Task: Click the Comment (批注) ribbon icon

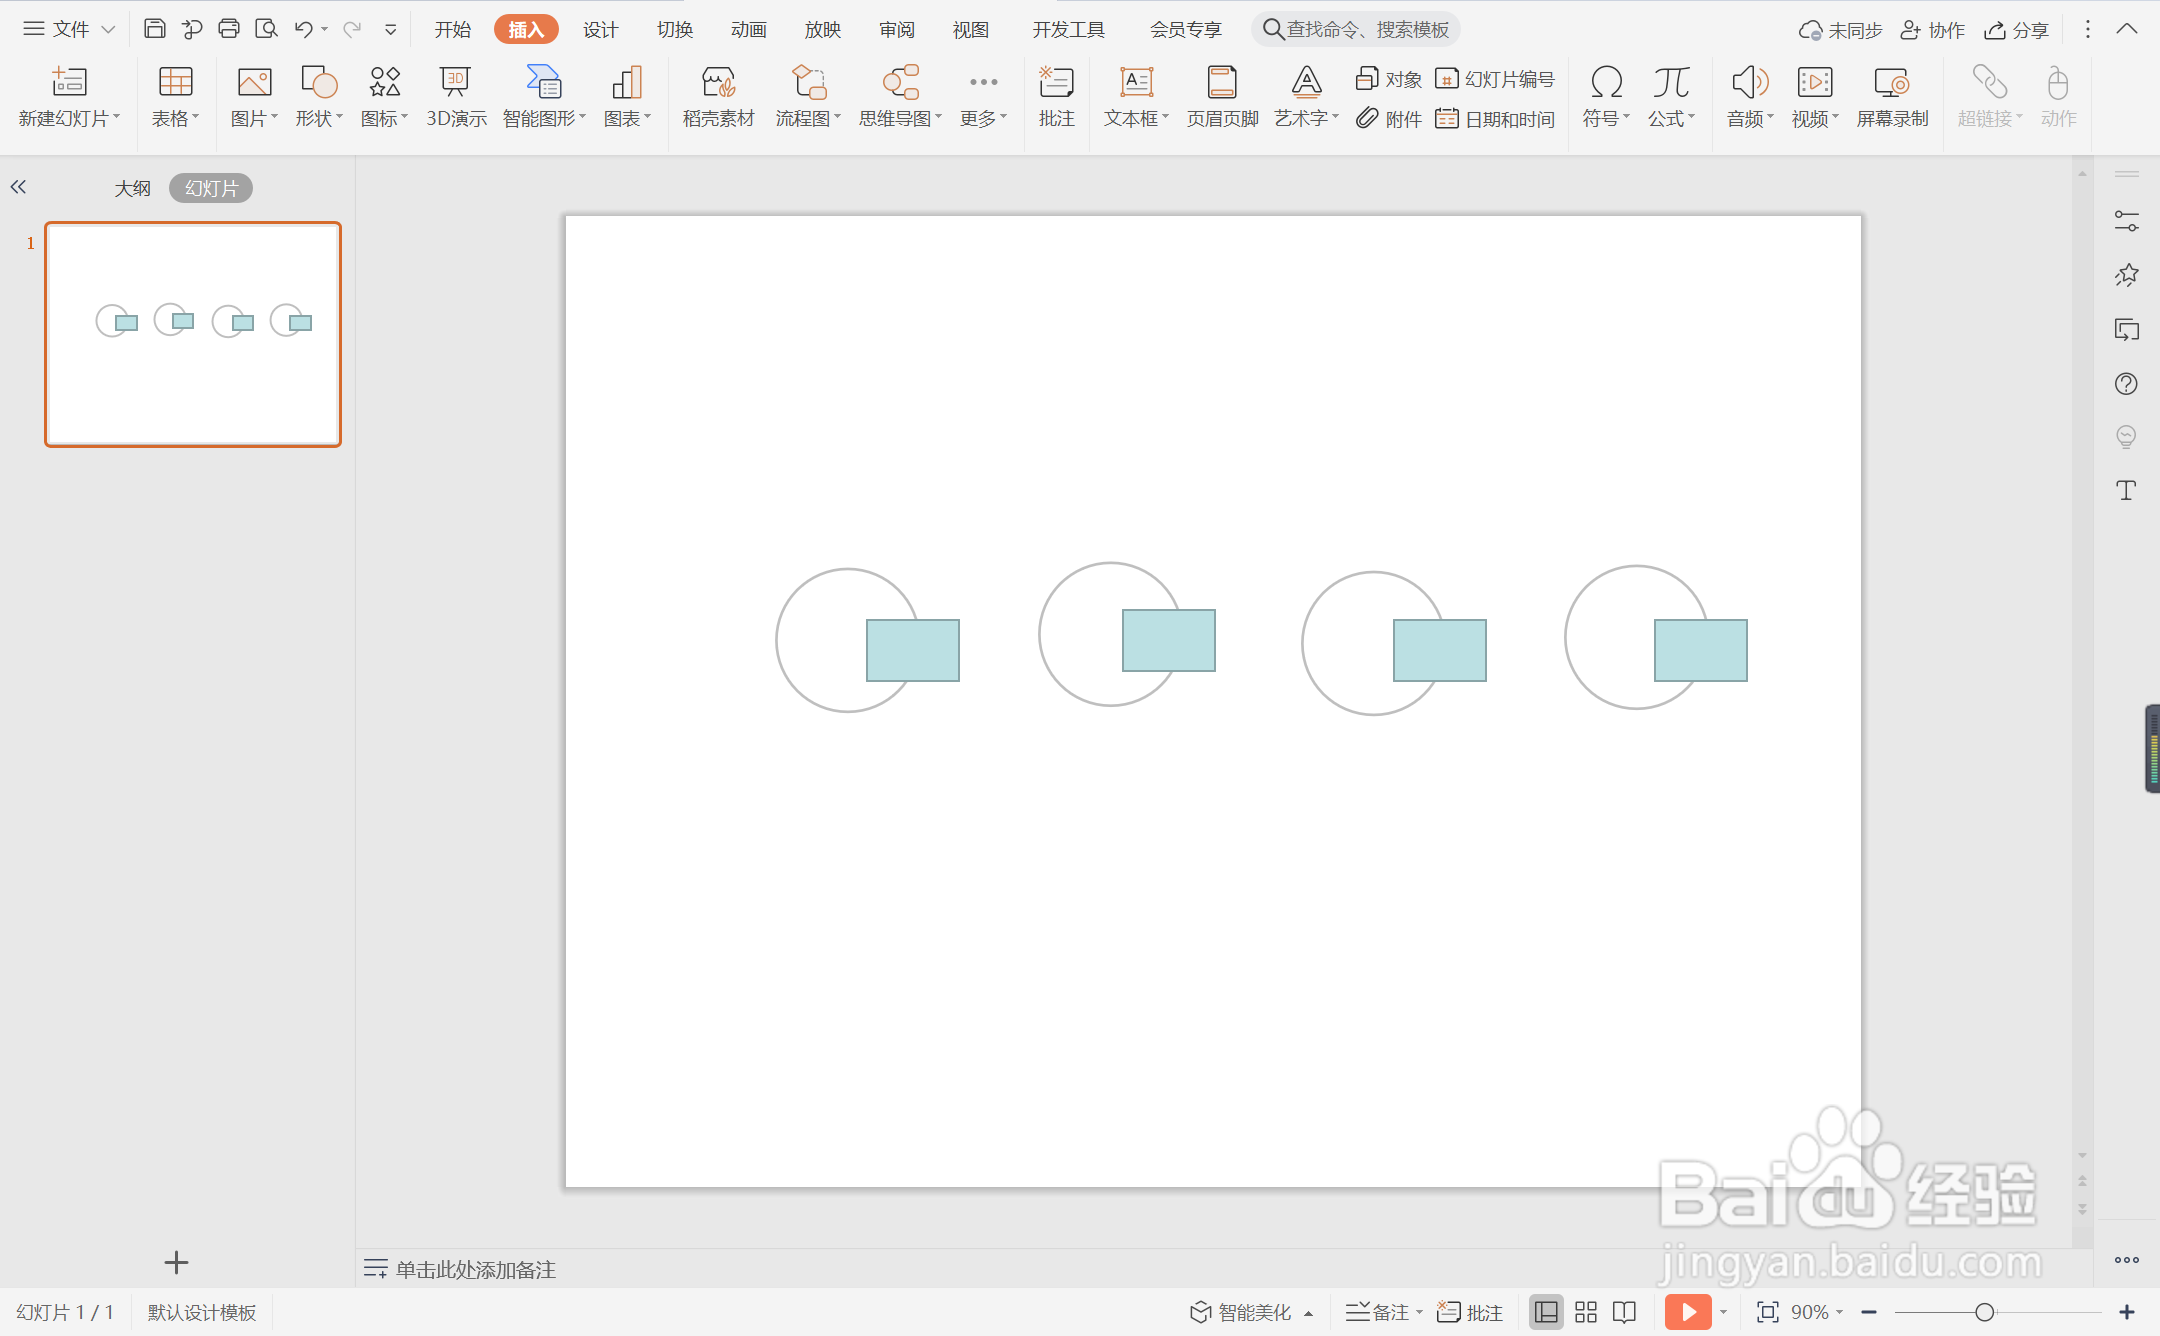Action: 1056,81
